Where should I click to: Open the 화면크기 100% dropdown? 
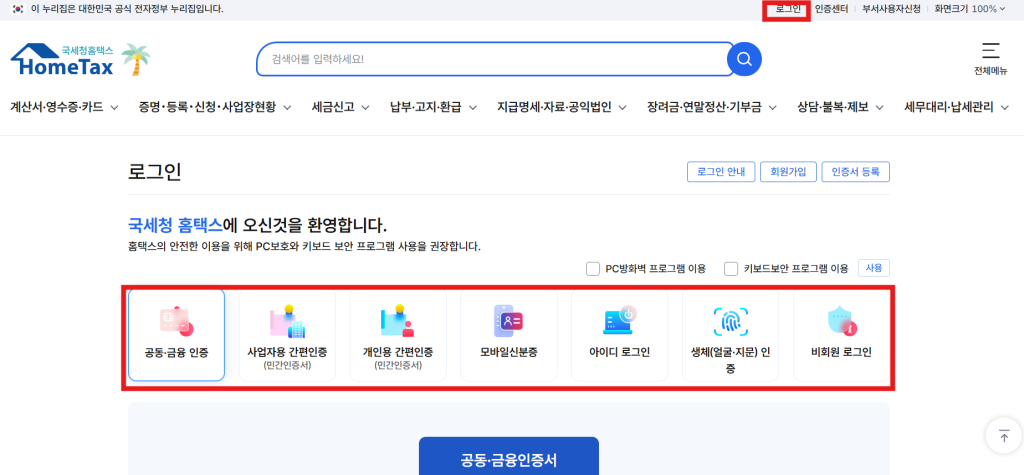[969, 9]
